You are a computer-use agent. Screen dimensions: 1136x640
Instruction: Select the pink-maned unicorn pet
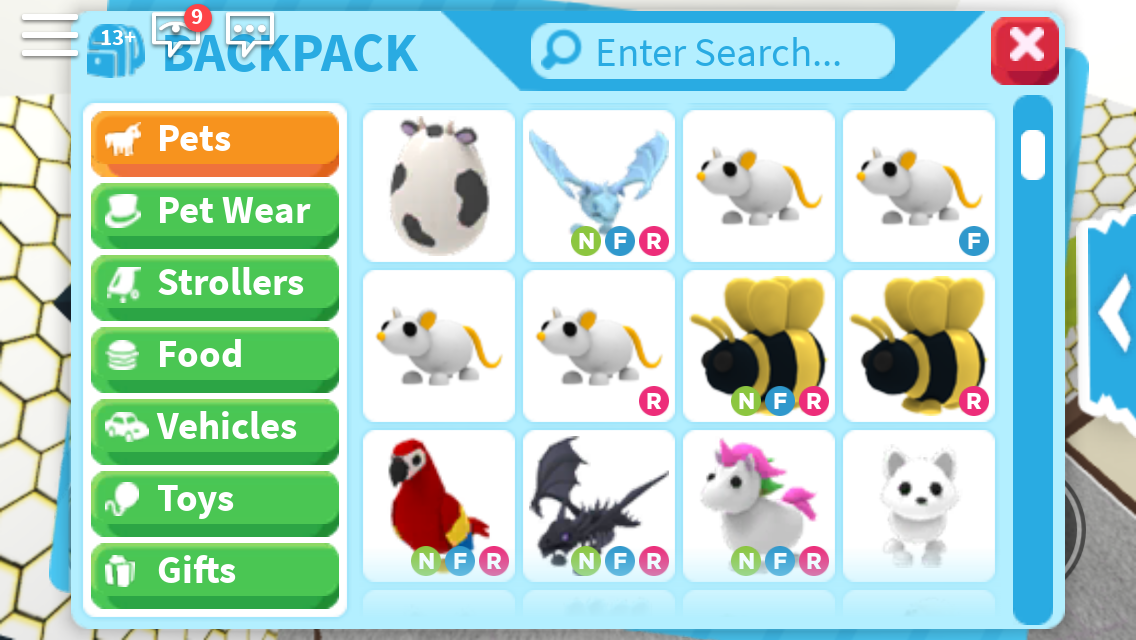pyautogui.click(x=759, y=506)
